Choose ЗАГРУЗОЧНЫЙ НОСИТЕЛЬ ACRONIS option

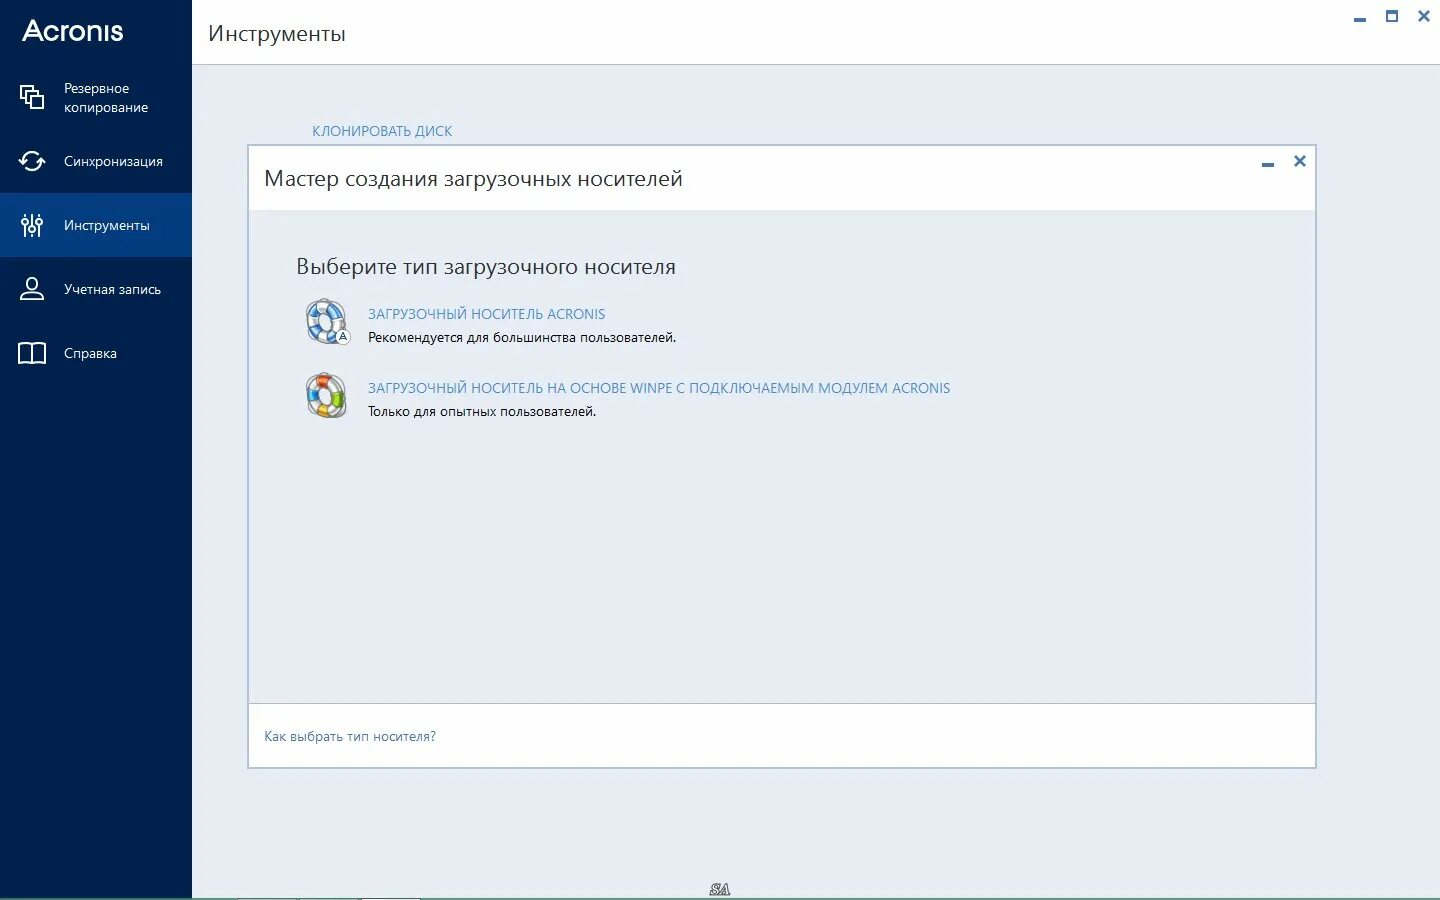click(486, 314)
